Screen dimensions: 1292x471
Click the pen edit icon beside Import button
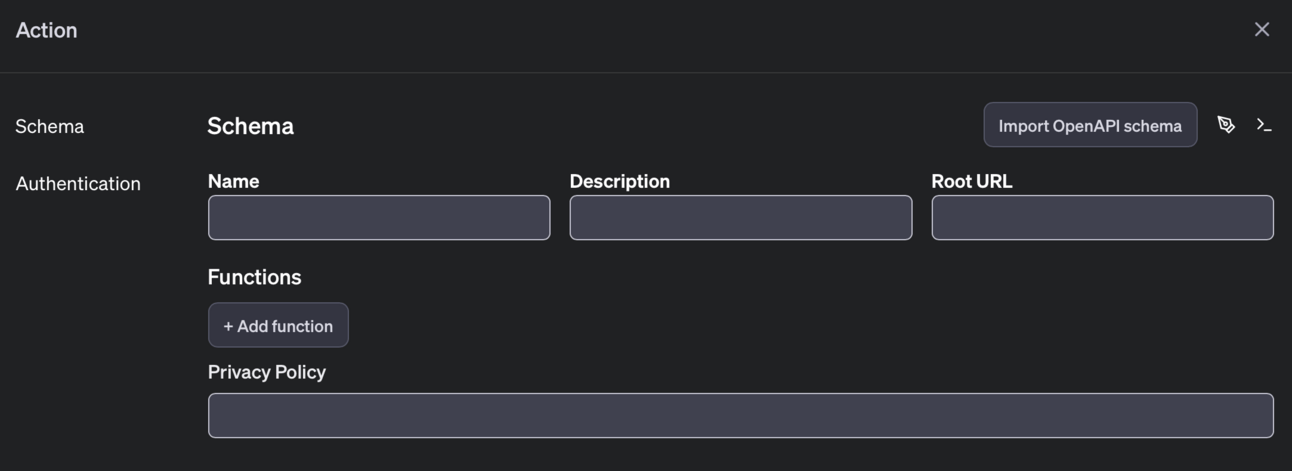point(1226,125)
